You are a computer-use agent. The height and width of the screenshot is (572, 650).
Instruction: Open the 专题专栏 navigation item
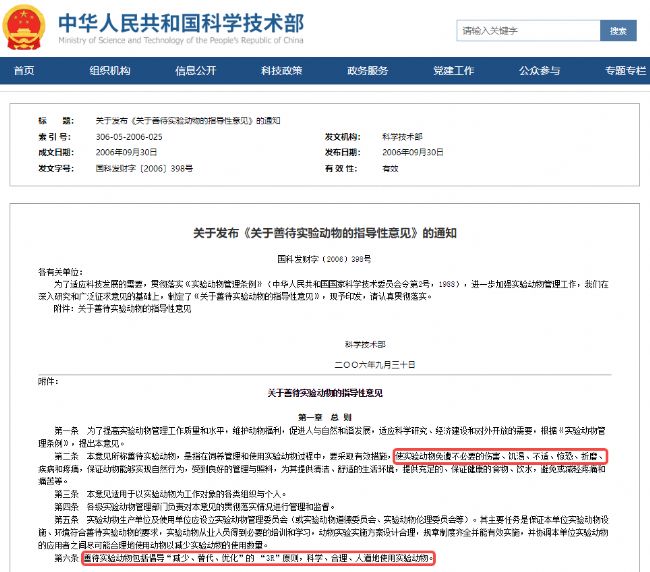tap(625, 71)
